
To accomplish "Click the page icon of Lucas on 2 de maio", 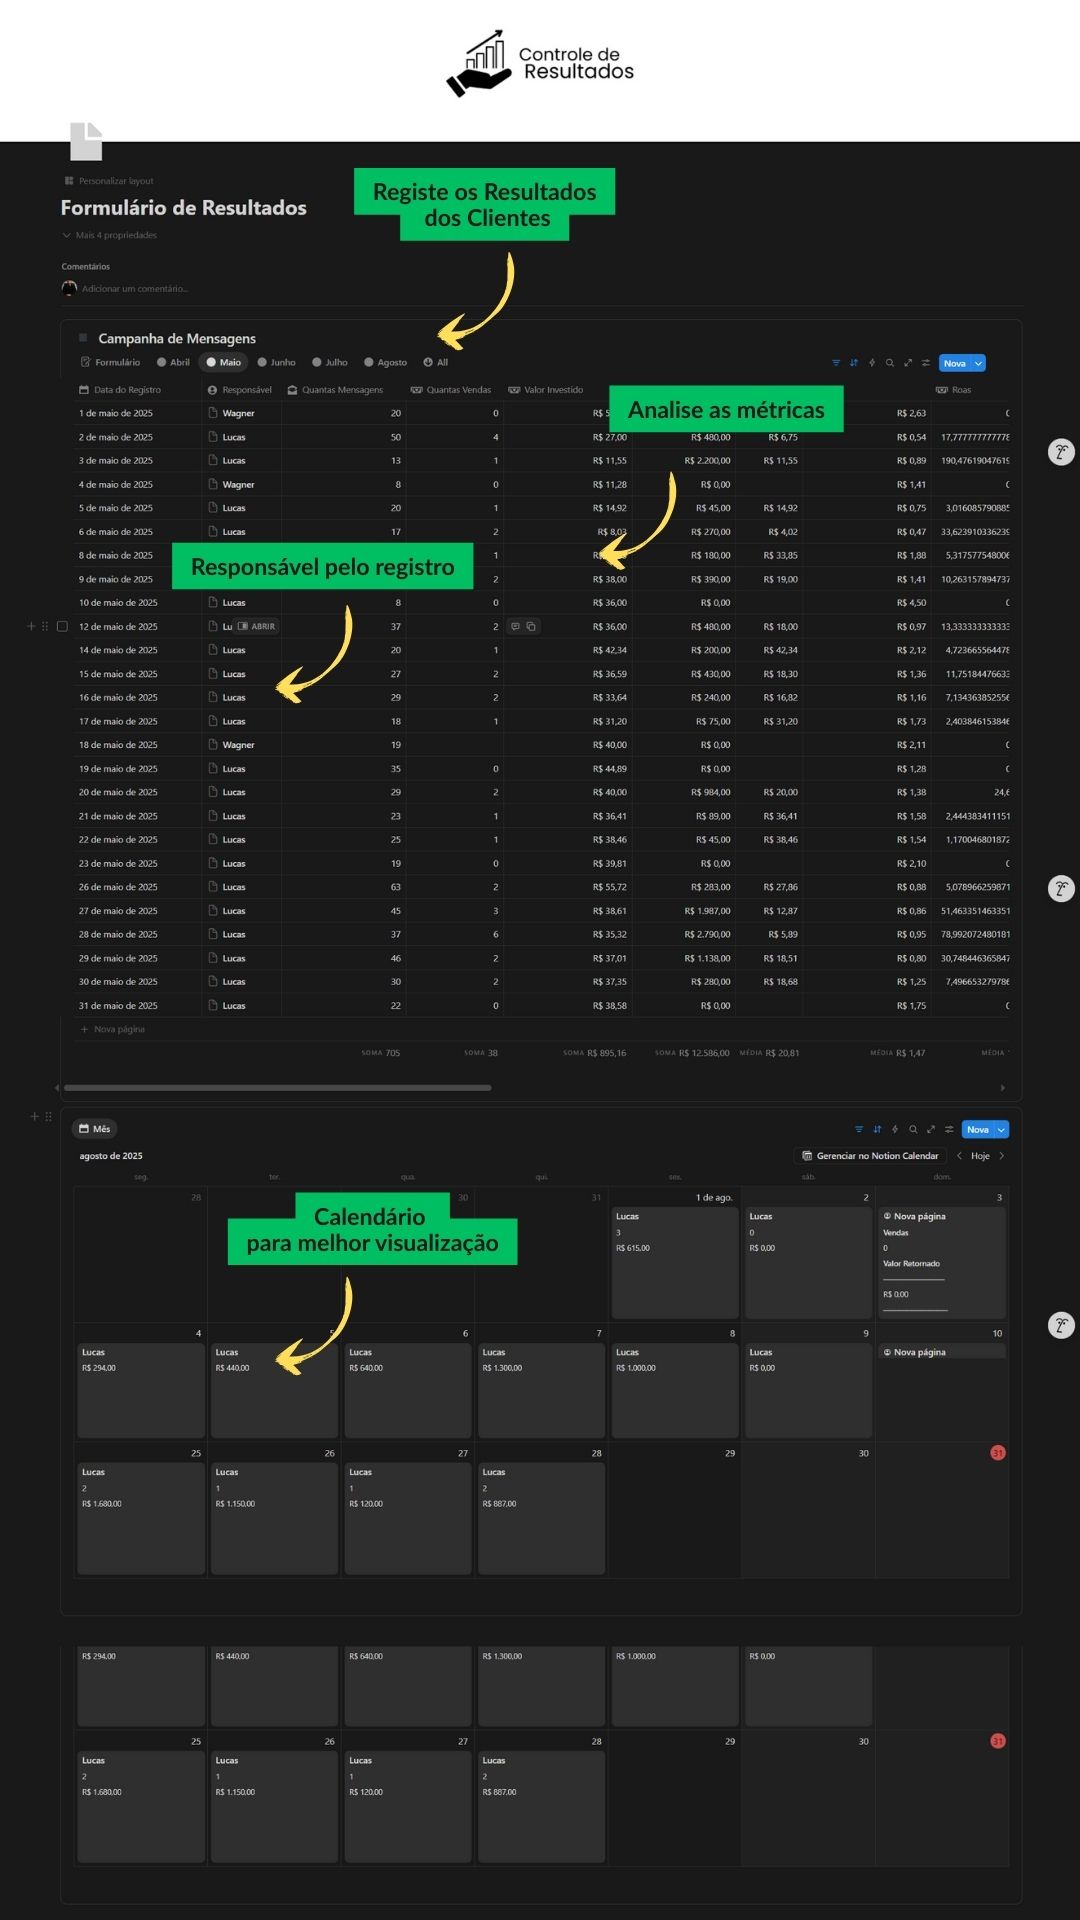I will 213,437.
